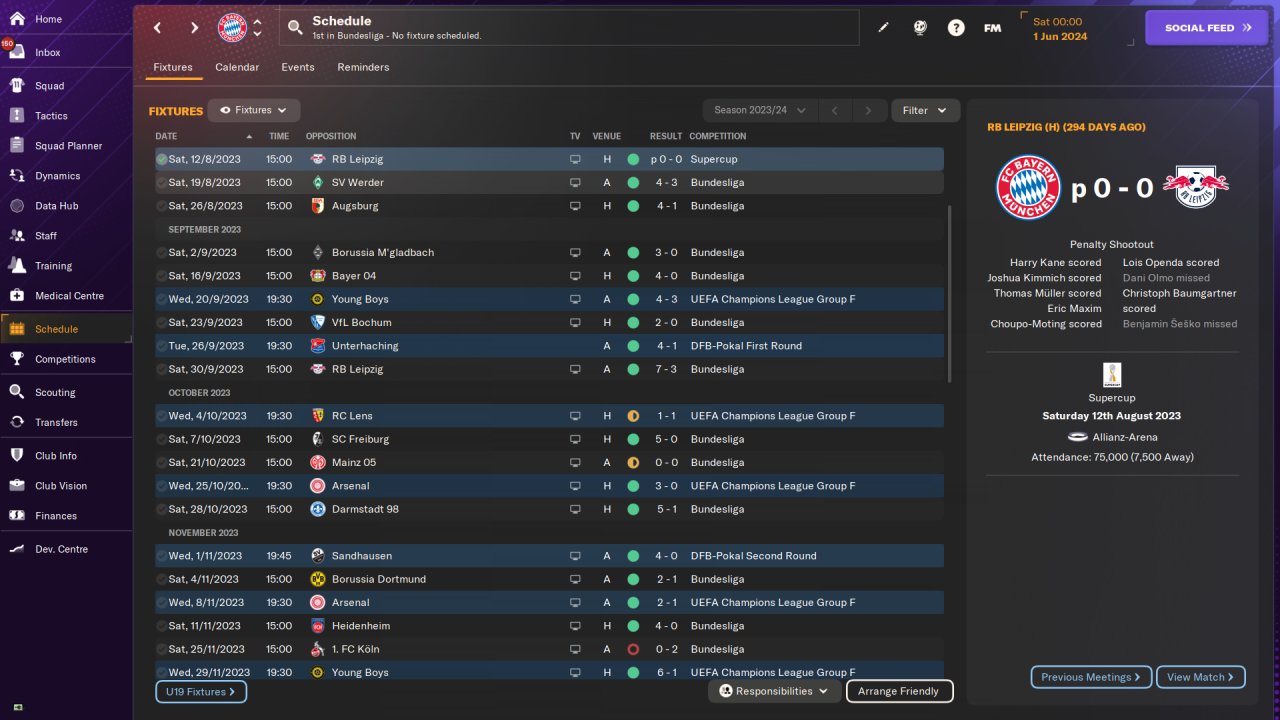Click the FM logo icon

[x=992, y=28]
